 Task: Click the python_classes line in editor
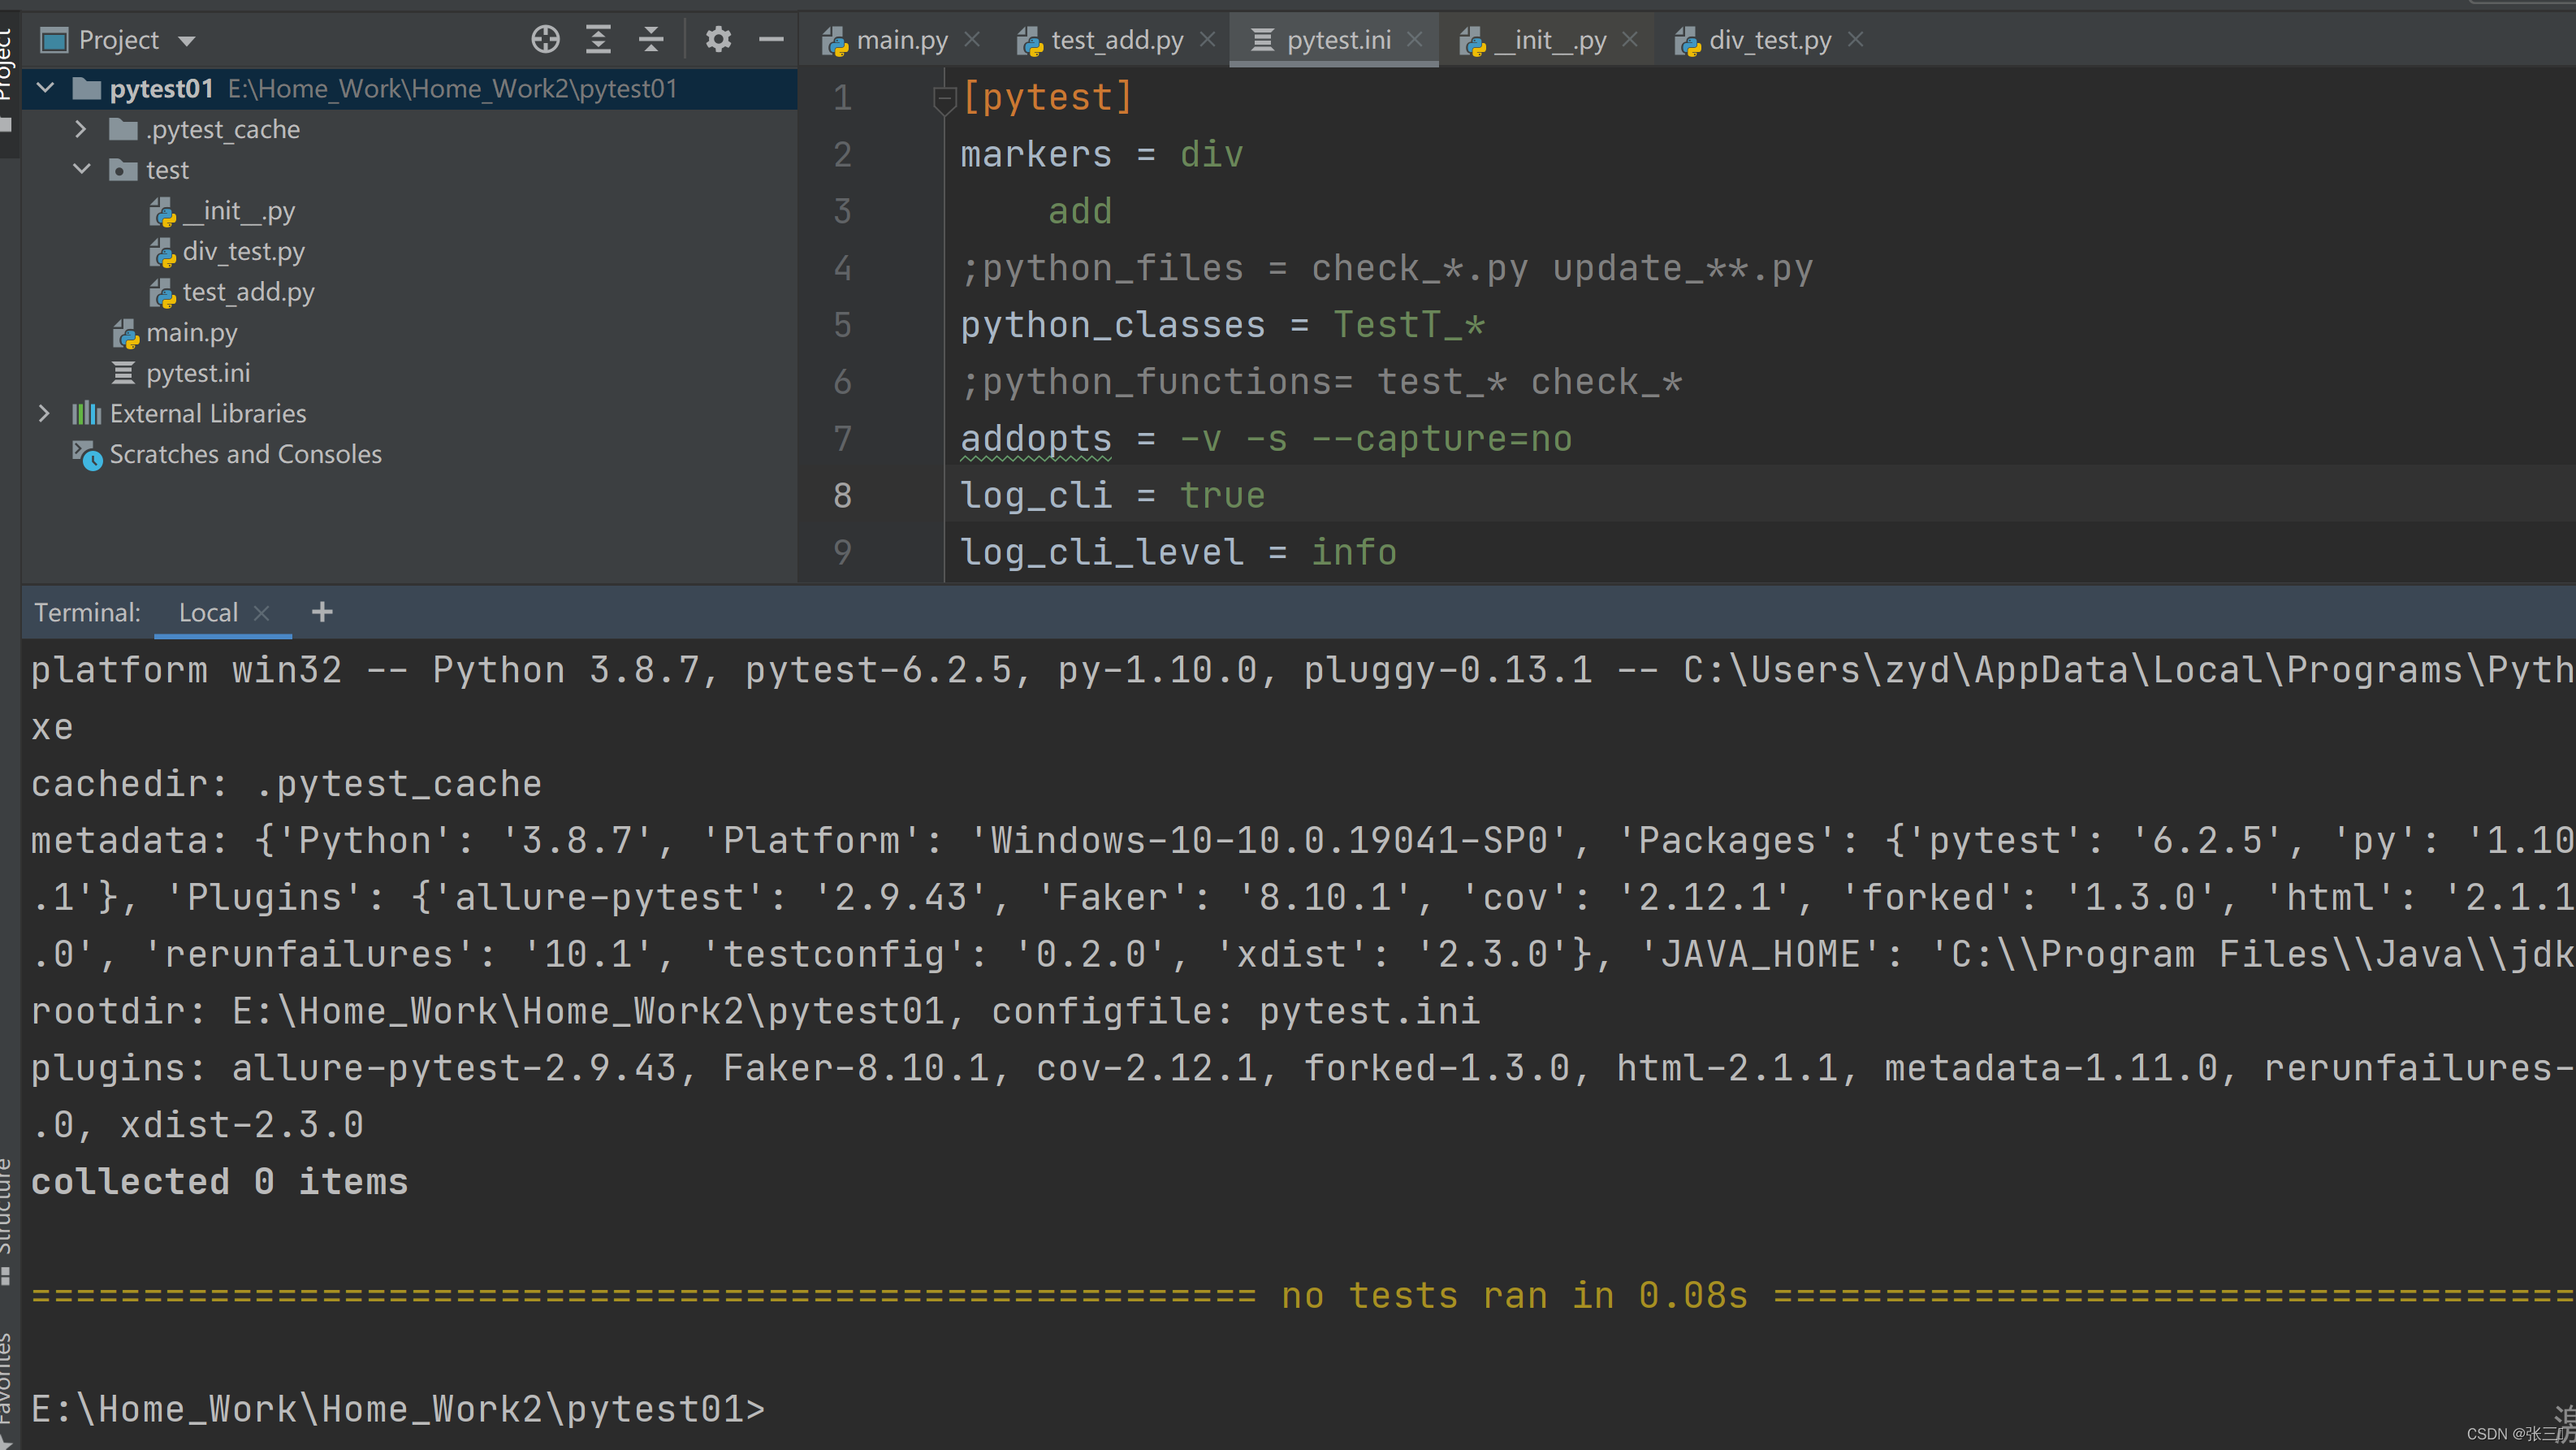click(x=1222, y=326)
